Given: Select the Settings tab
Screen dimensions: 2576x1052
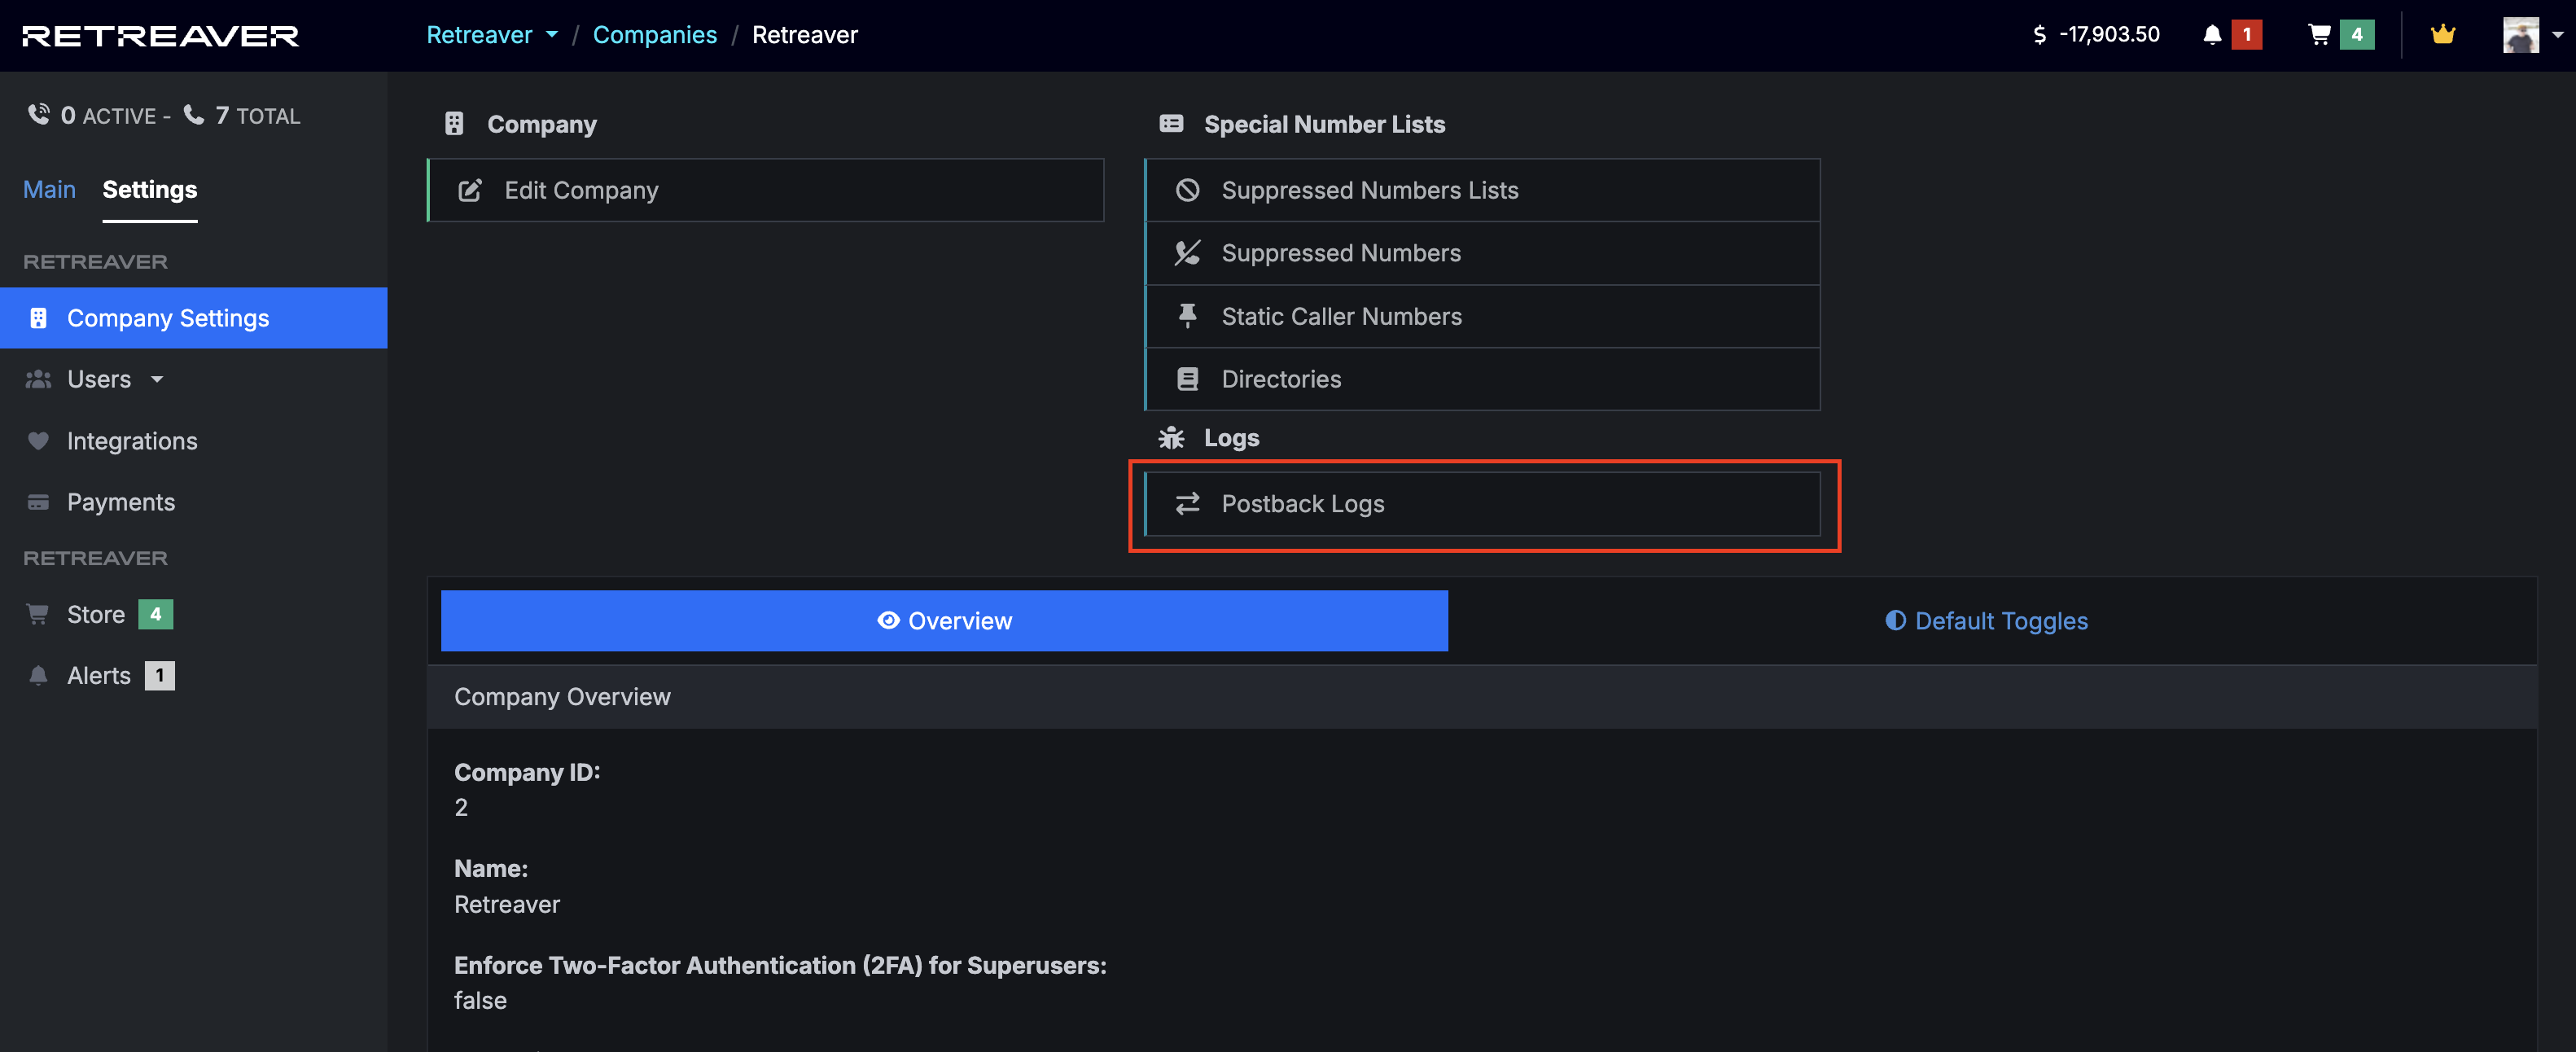Looking at the screenshot, I should (x=150, y=190).
